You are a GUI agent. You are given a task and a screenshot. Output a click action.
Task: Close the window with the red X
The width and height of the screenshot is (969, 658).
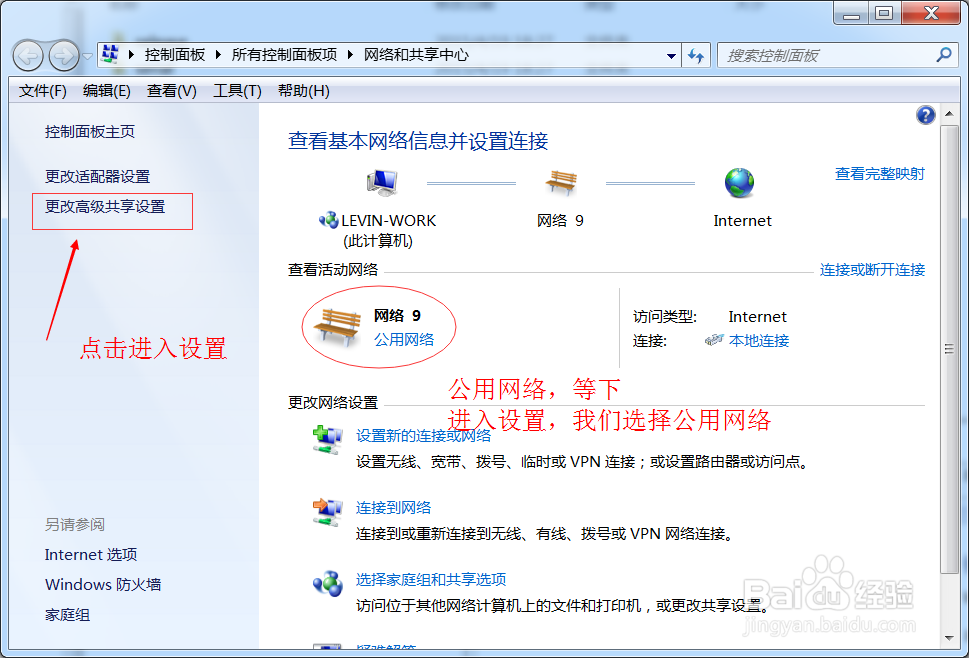(931, 13)
